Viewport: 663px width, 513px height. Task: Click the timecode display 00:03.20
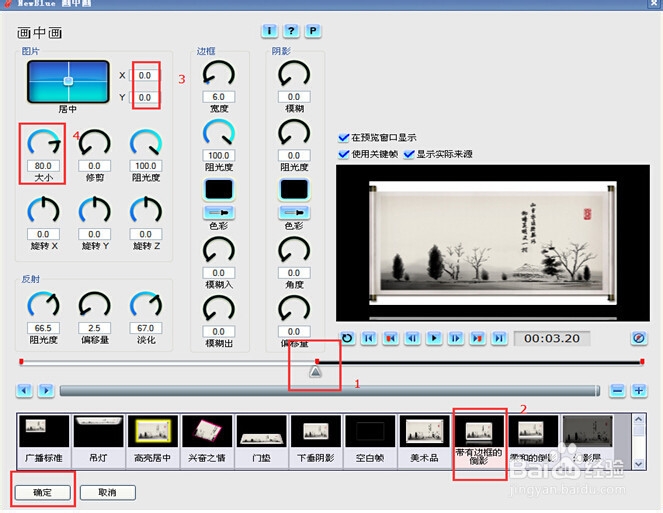click(x=552, y=338)
